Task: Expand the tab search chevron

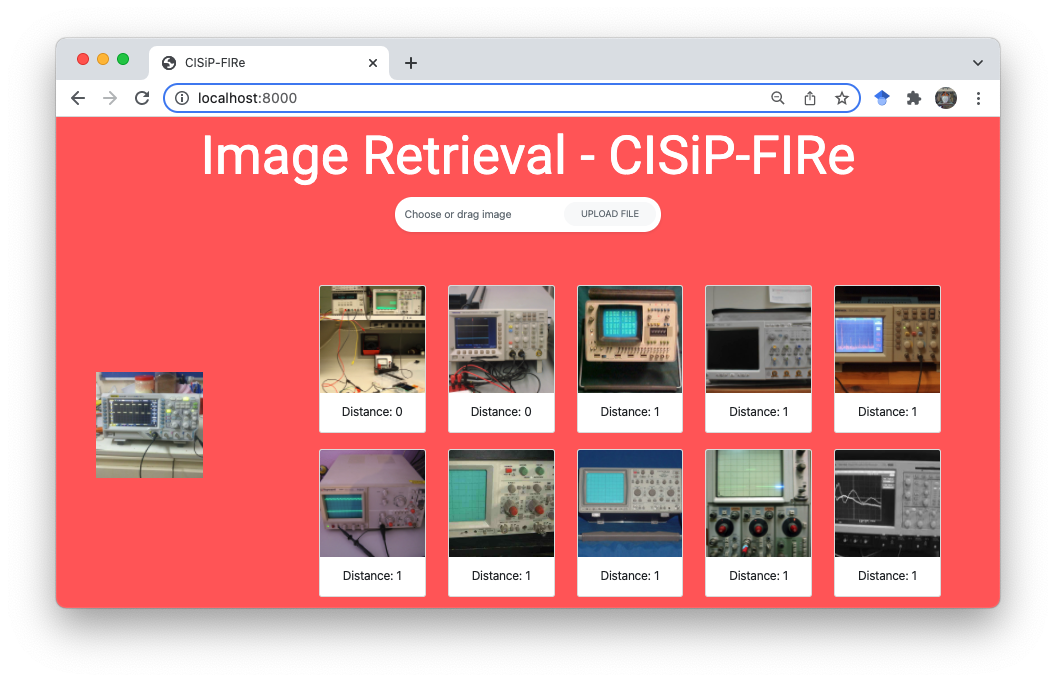Action: pos(978,63)
